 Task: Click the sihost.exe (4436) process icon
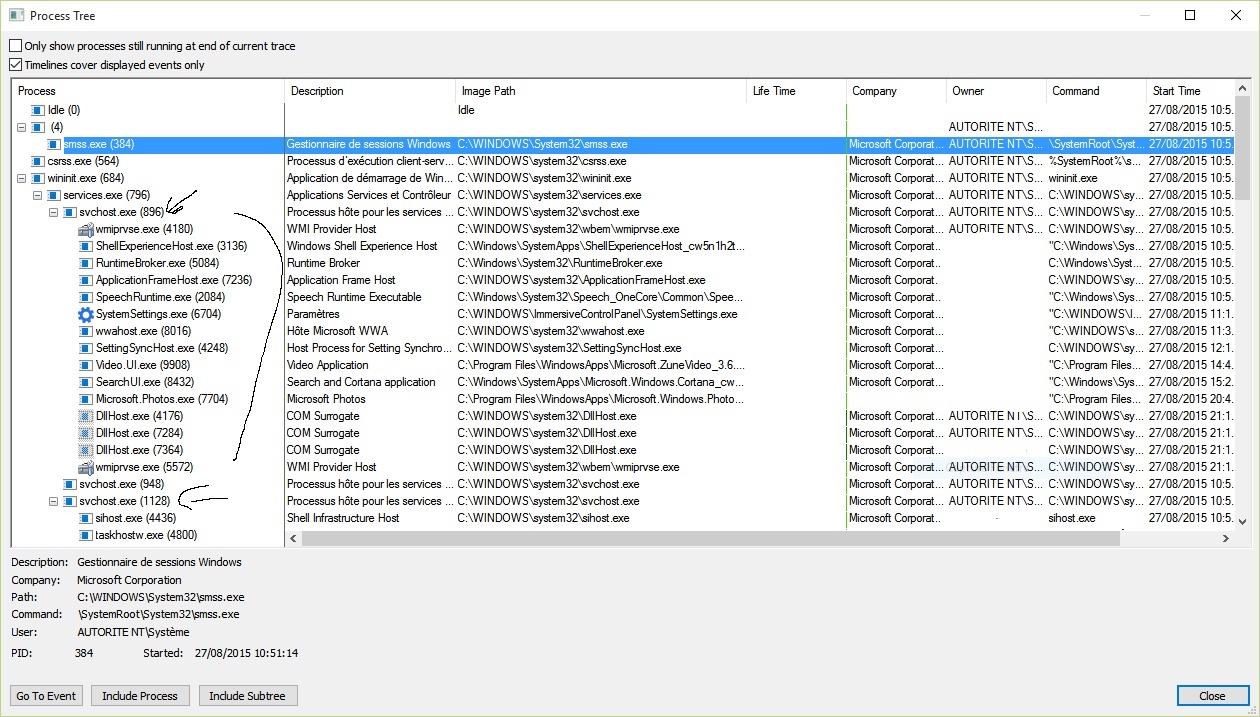(x=86, y=518)
